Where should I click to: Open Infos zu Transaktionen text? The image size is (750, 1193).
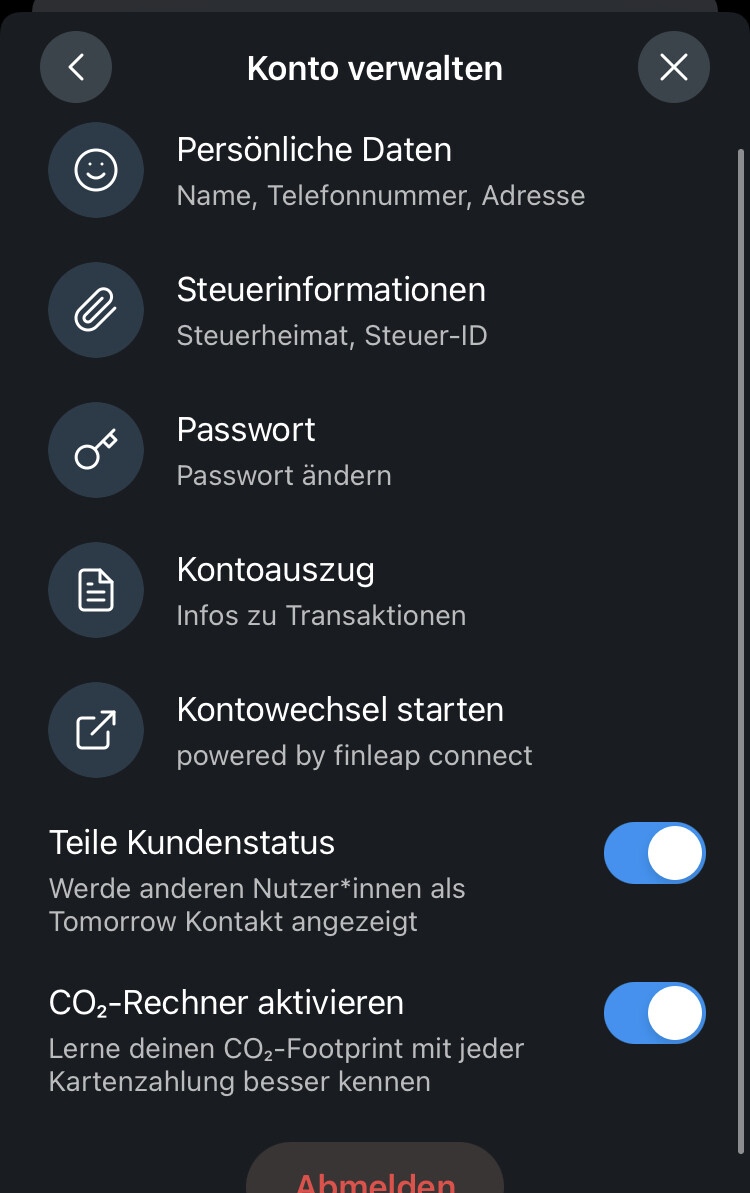[x=321, y=616]
